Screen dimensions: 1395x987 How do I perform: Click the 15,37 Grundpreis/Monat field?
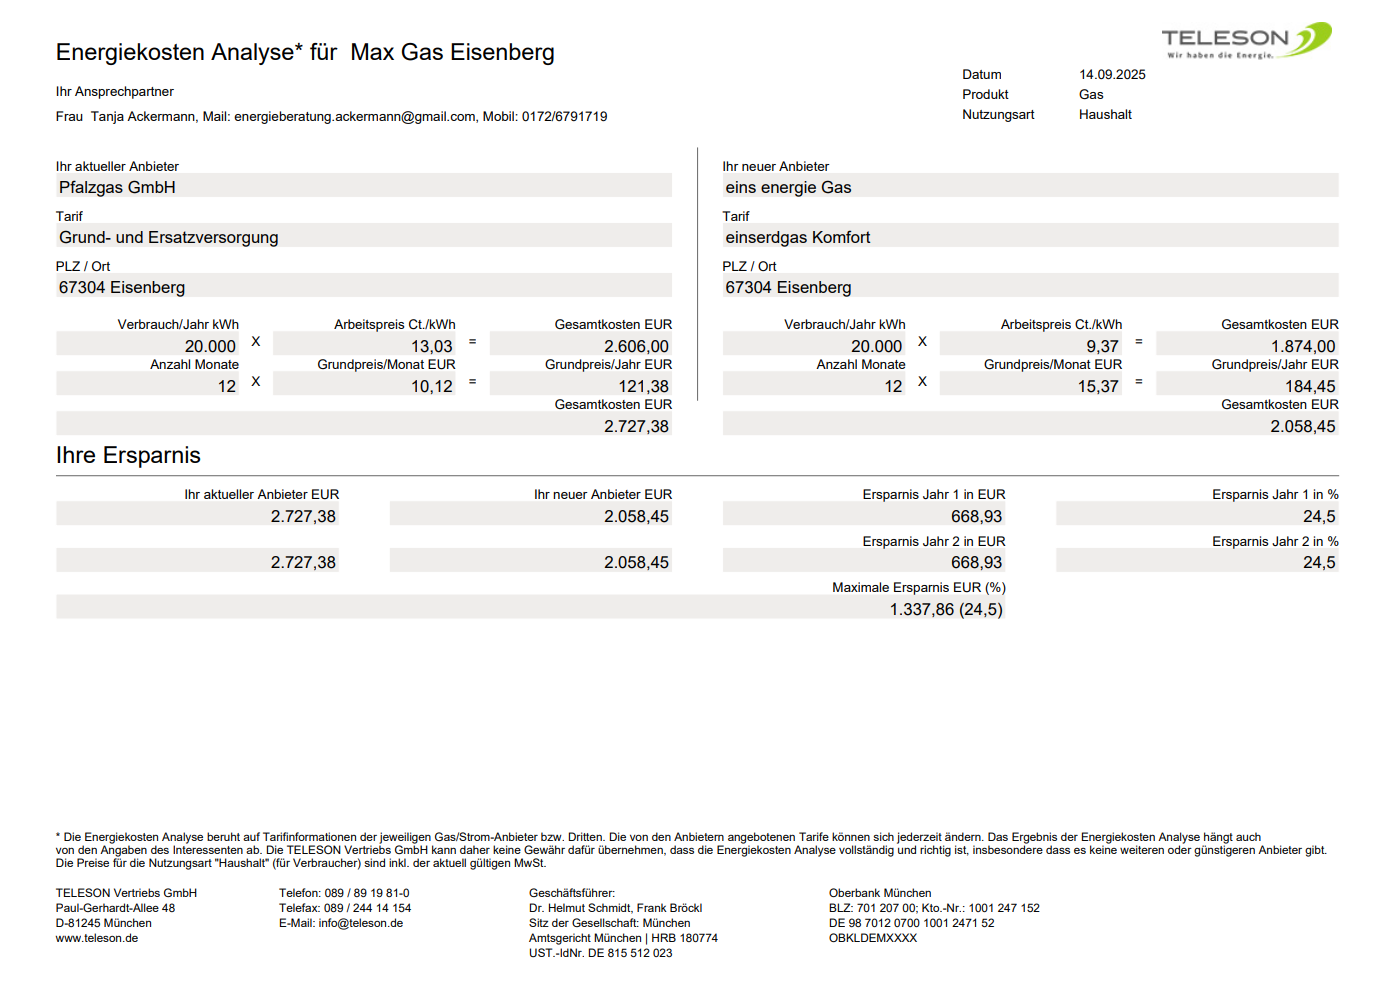pyautogui.click(x=1097, y=386)
